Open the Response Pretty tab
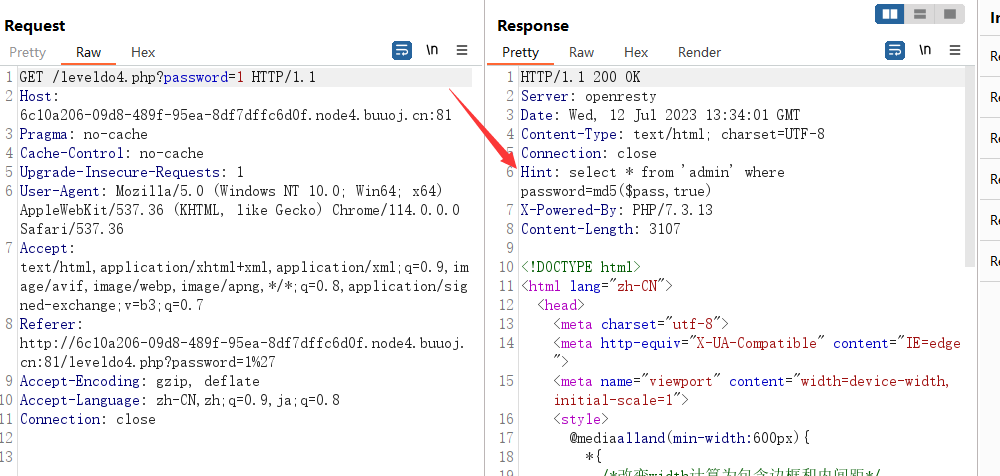 (x=520, y=52)
